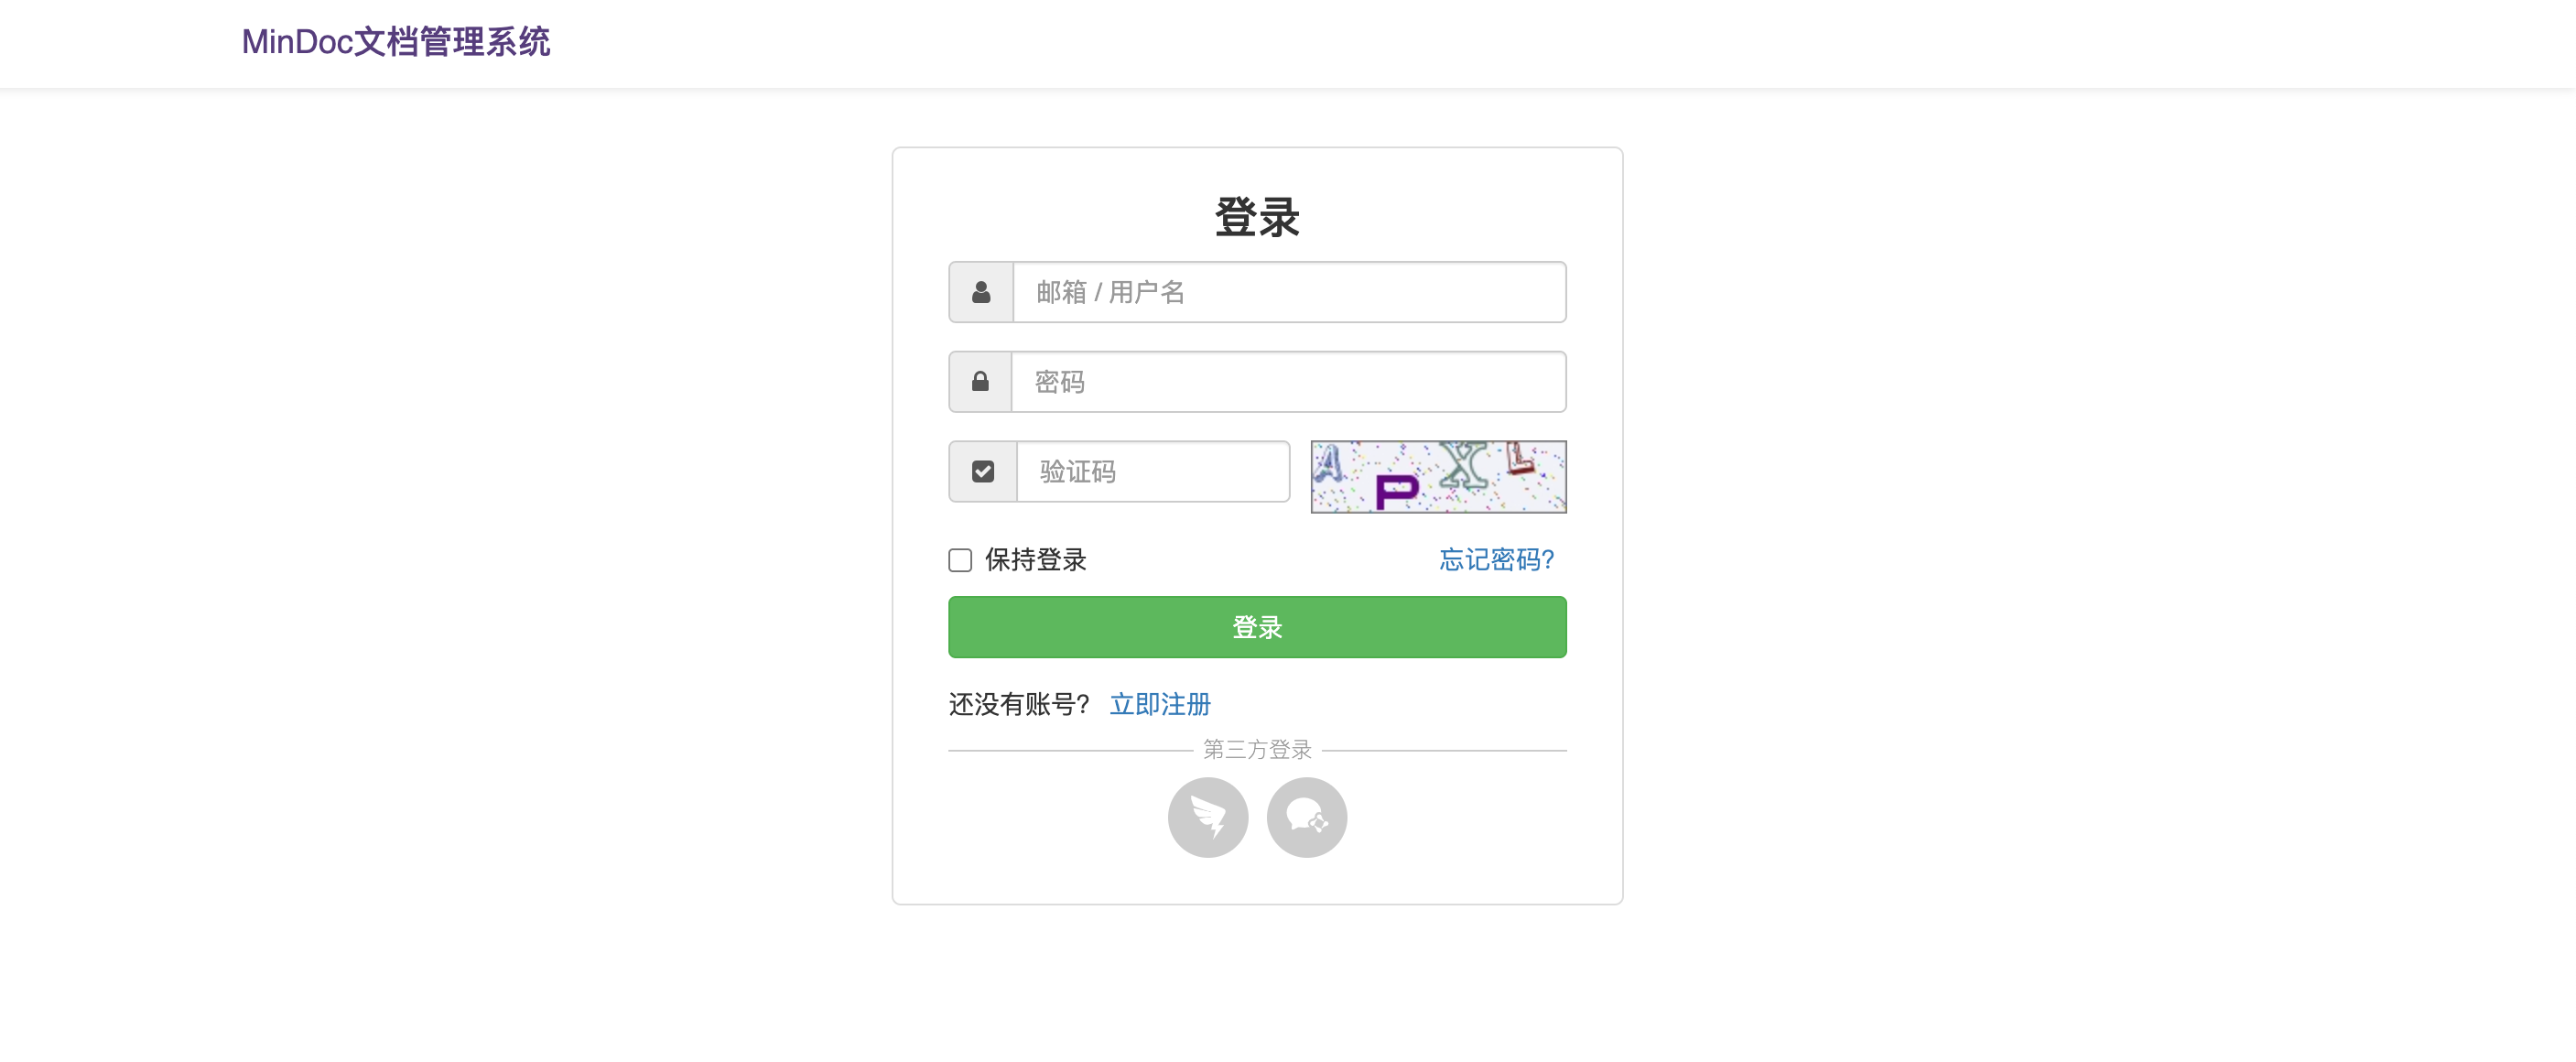Click the 保持登录 label text
The width and height of the screenshot is (2576, 1062).
1035,560
